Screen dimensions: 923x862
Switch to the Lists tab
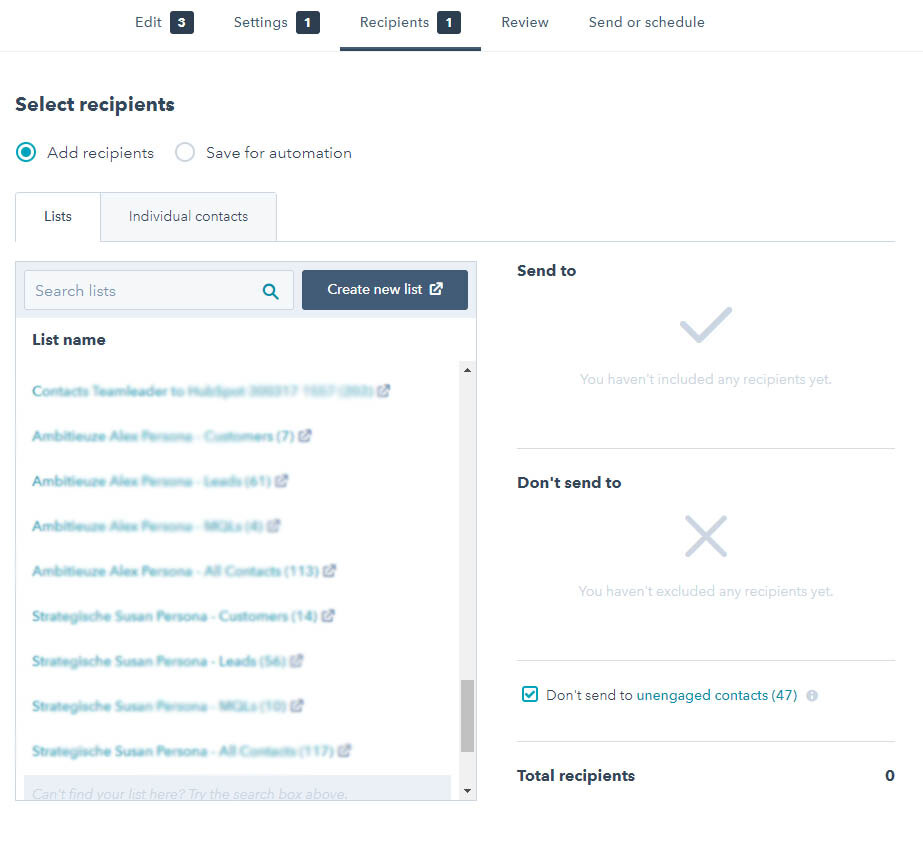[58, 217]
